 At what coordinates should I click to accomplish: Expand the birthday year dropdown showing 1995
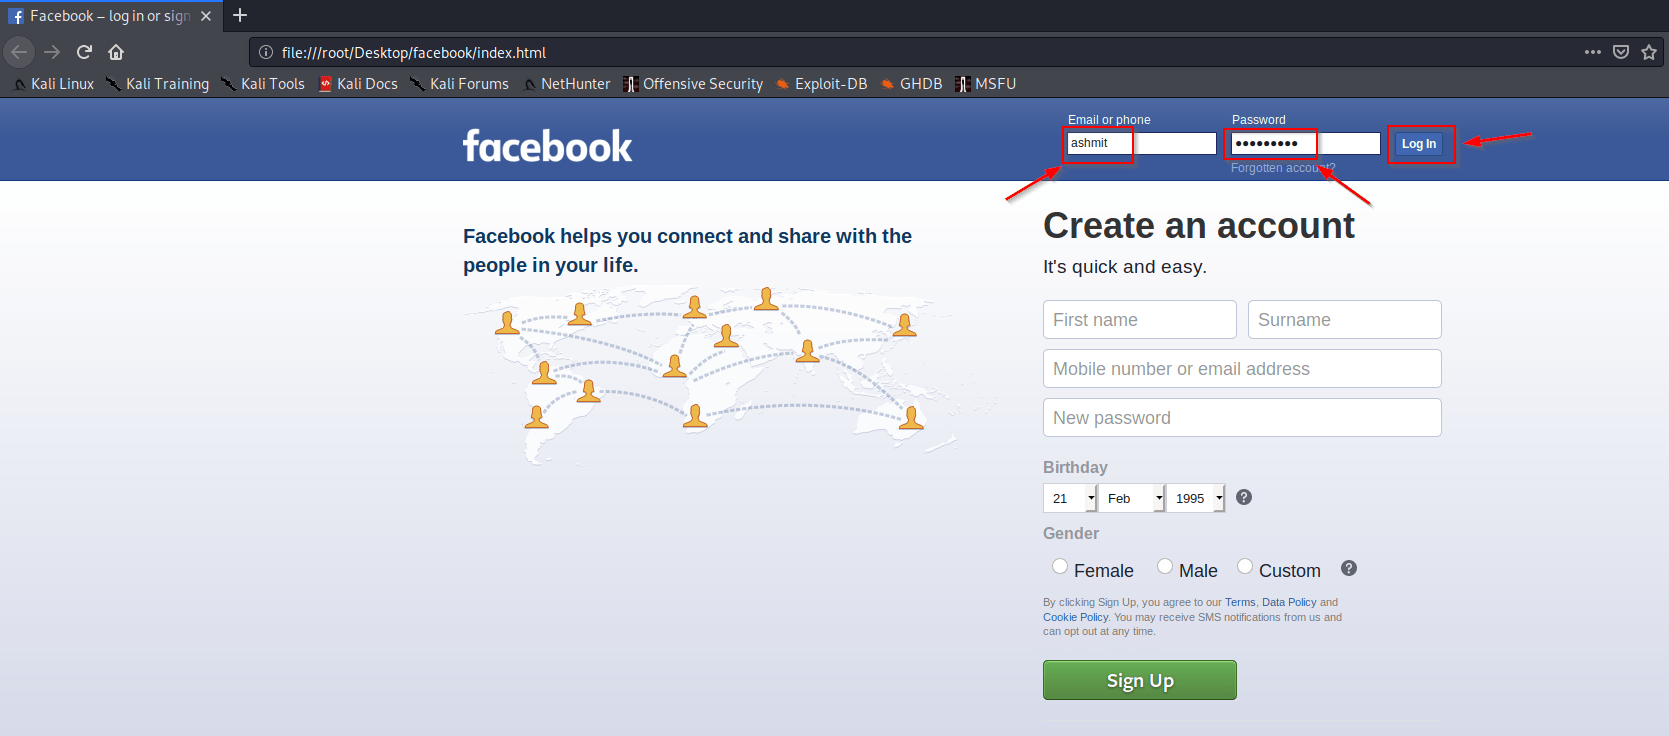click(1196, 498)
